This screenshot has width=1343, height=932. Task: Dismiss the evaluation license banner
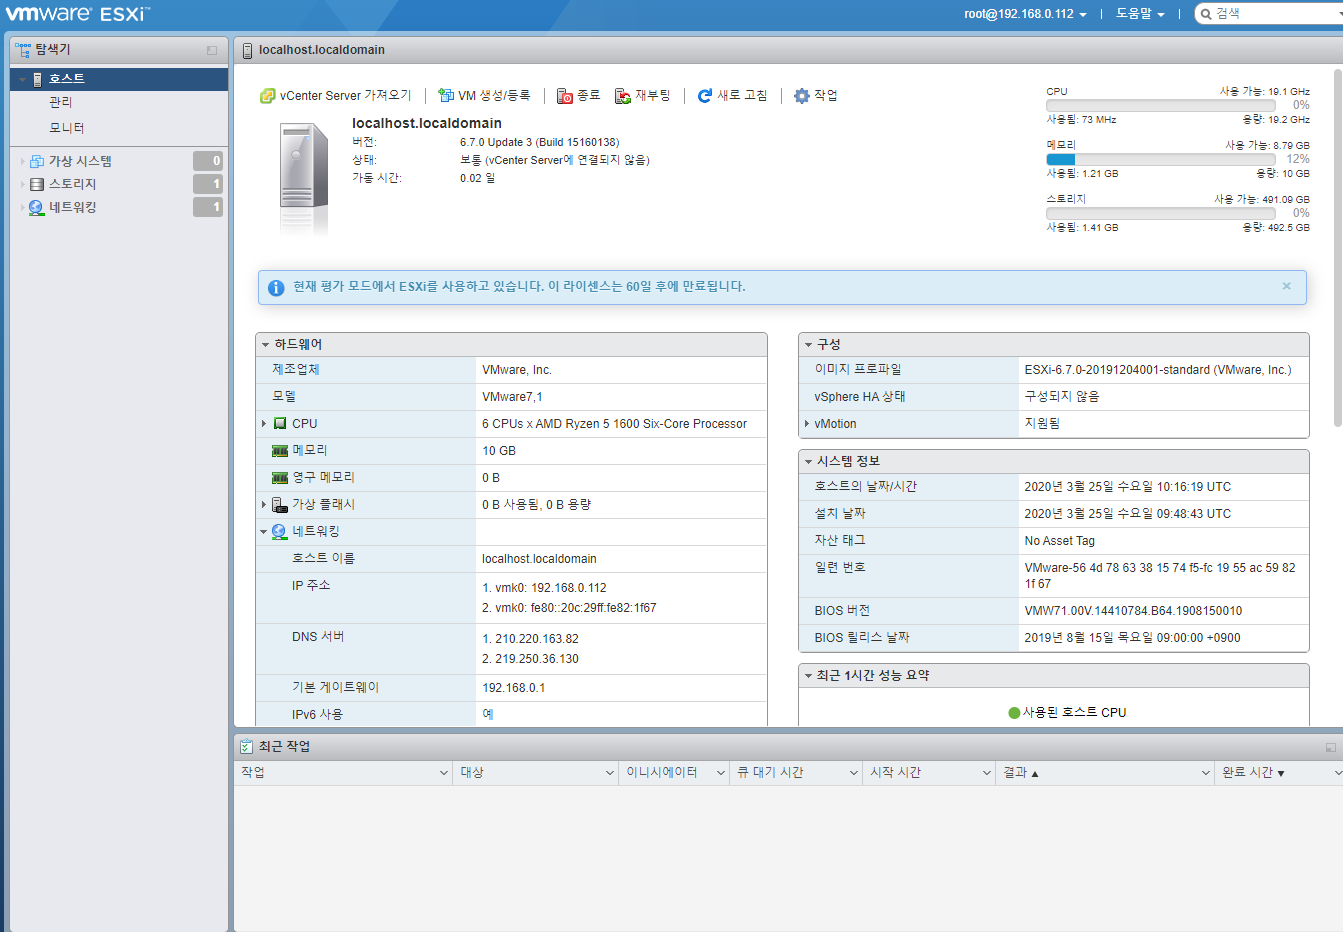(1287, 286)
